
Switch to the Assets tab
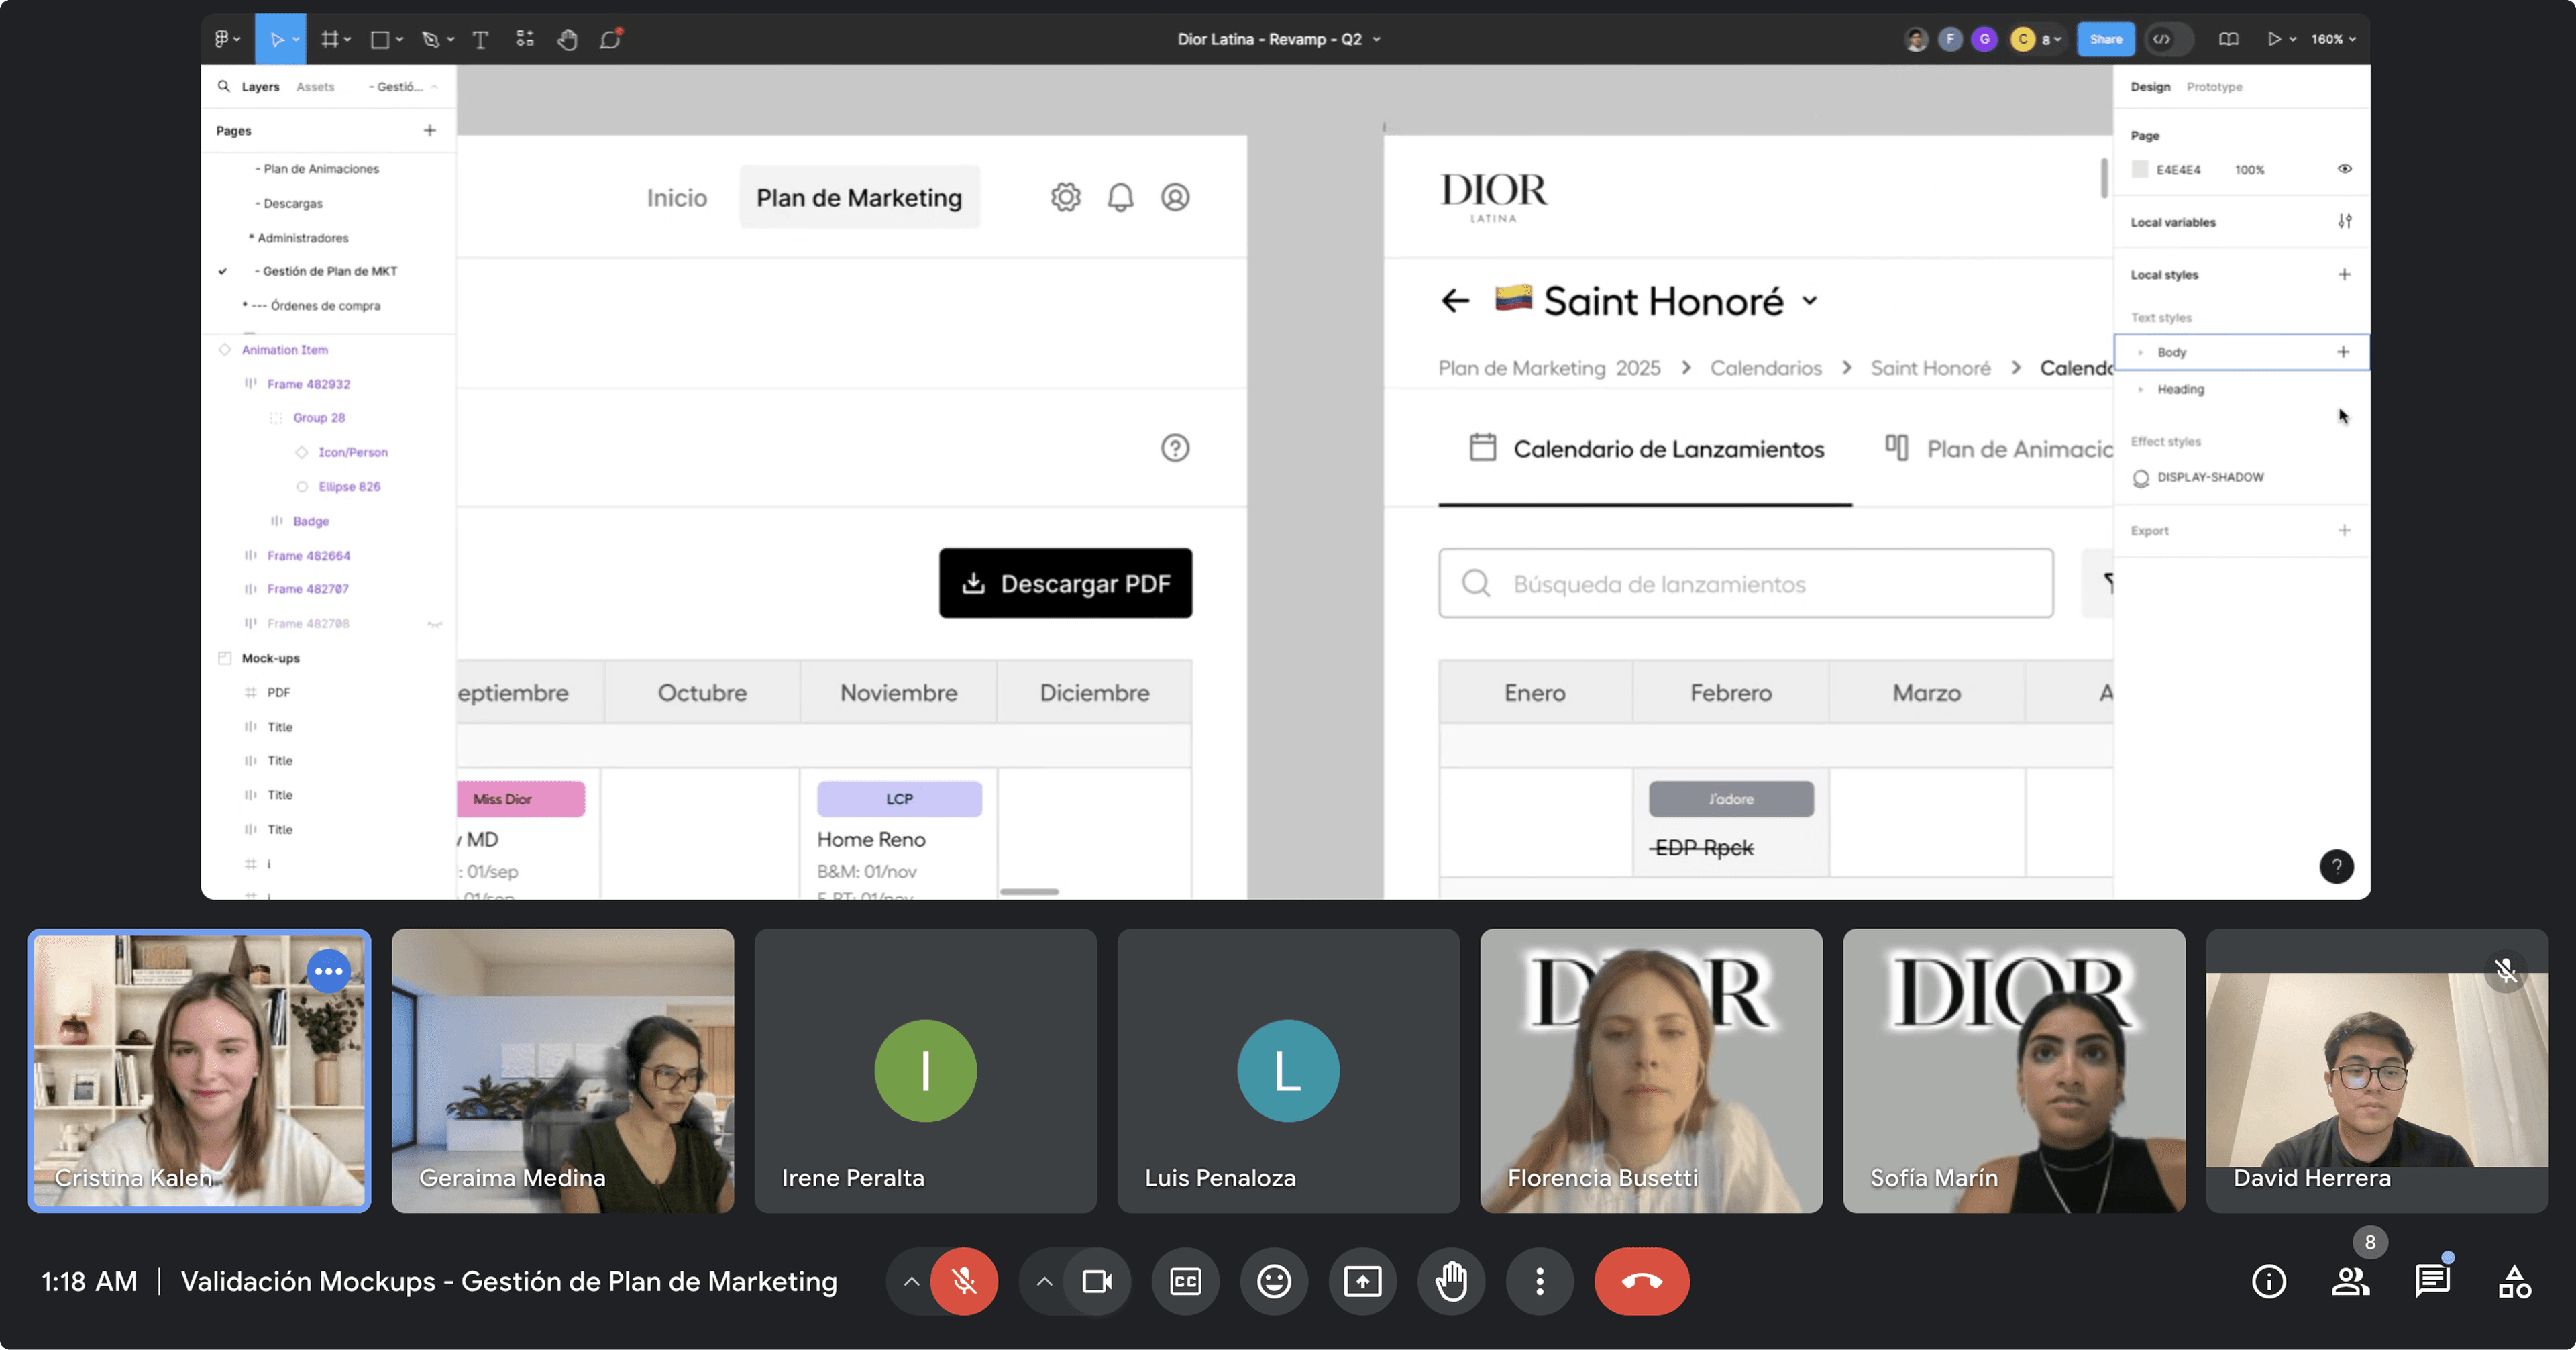(316, 87)
